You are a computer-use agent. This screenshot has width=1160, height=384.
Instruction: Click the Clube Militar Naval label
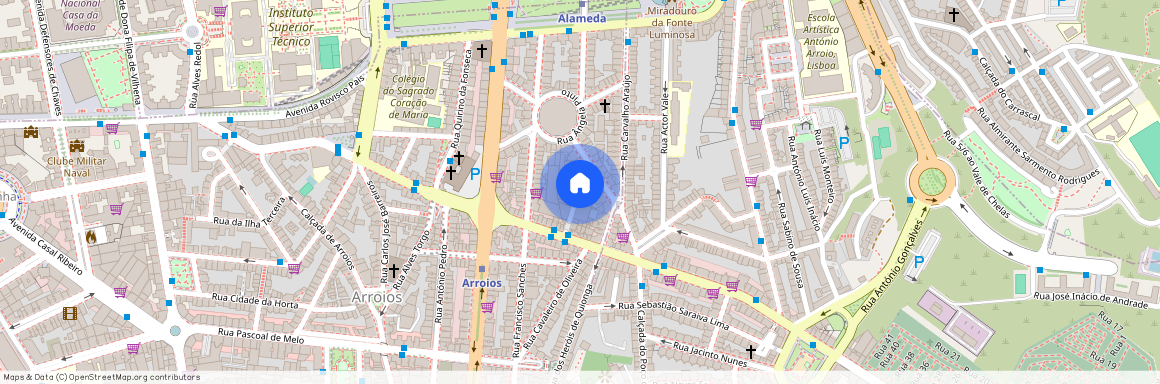tap(76, 166)
